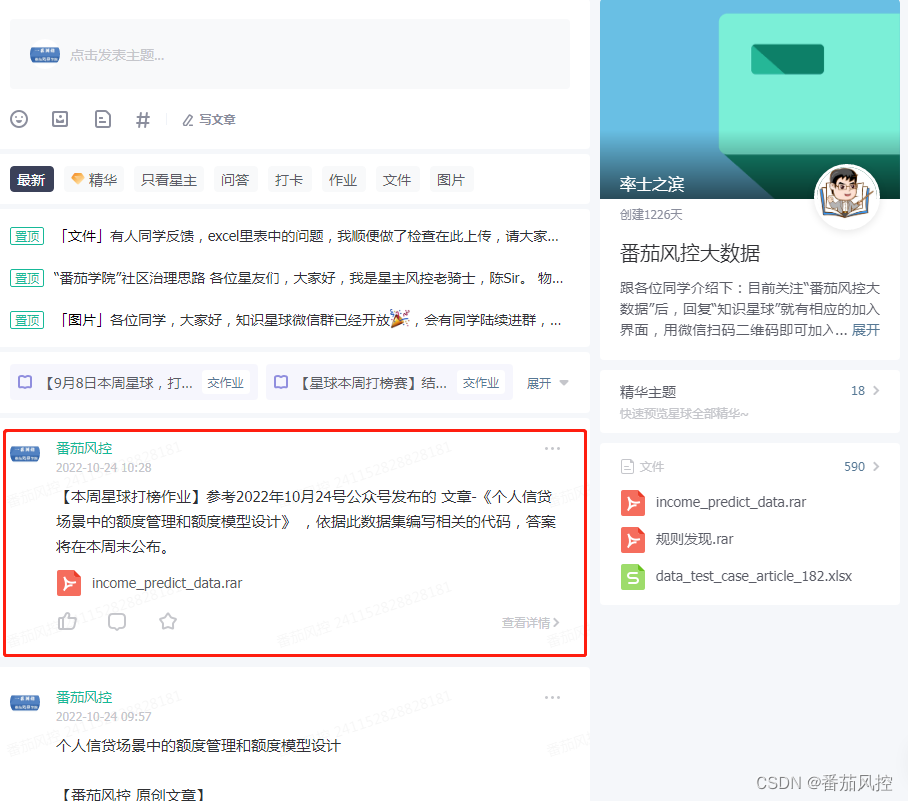The width and height of the screenshot is (908, 801).
Task: Open homework icon for 9月8日本周星球
Action: pyautogui.click(x=25, y=382)
